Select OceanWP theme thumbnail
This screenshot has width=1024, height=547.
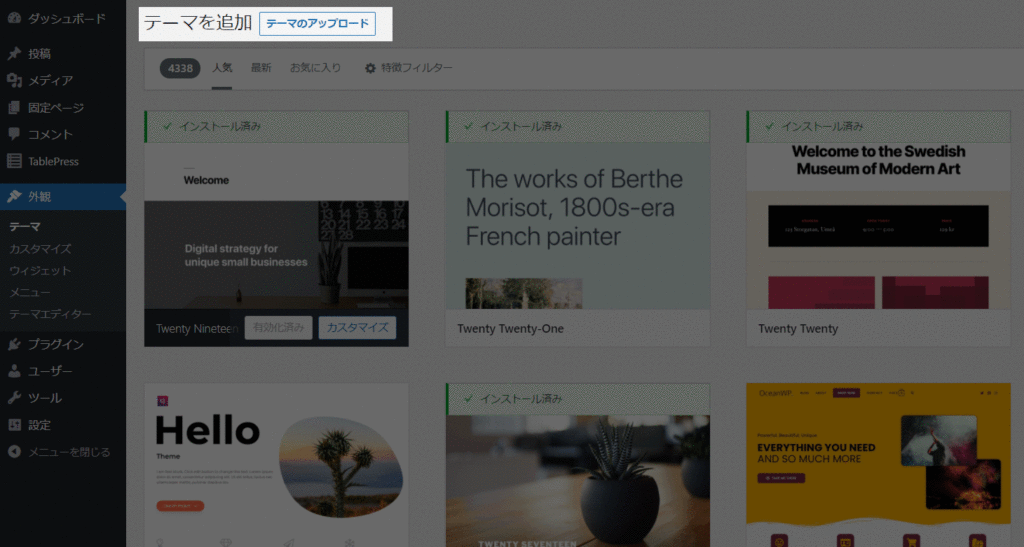coord(878,465)
